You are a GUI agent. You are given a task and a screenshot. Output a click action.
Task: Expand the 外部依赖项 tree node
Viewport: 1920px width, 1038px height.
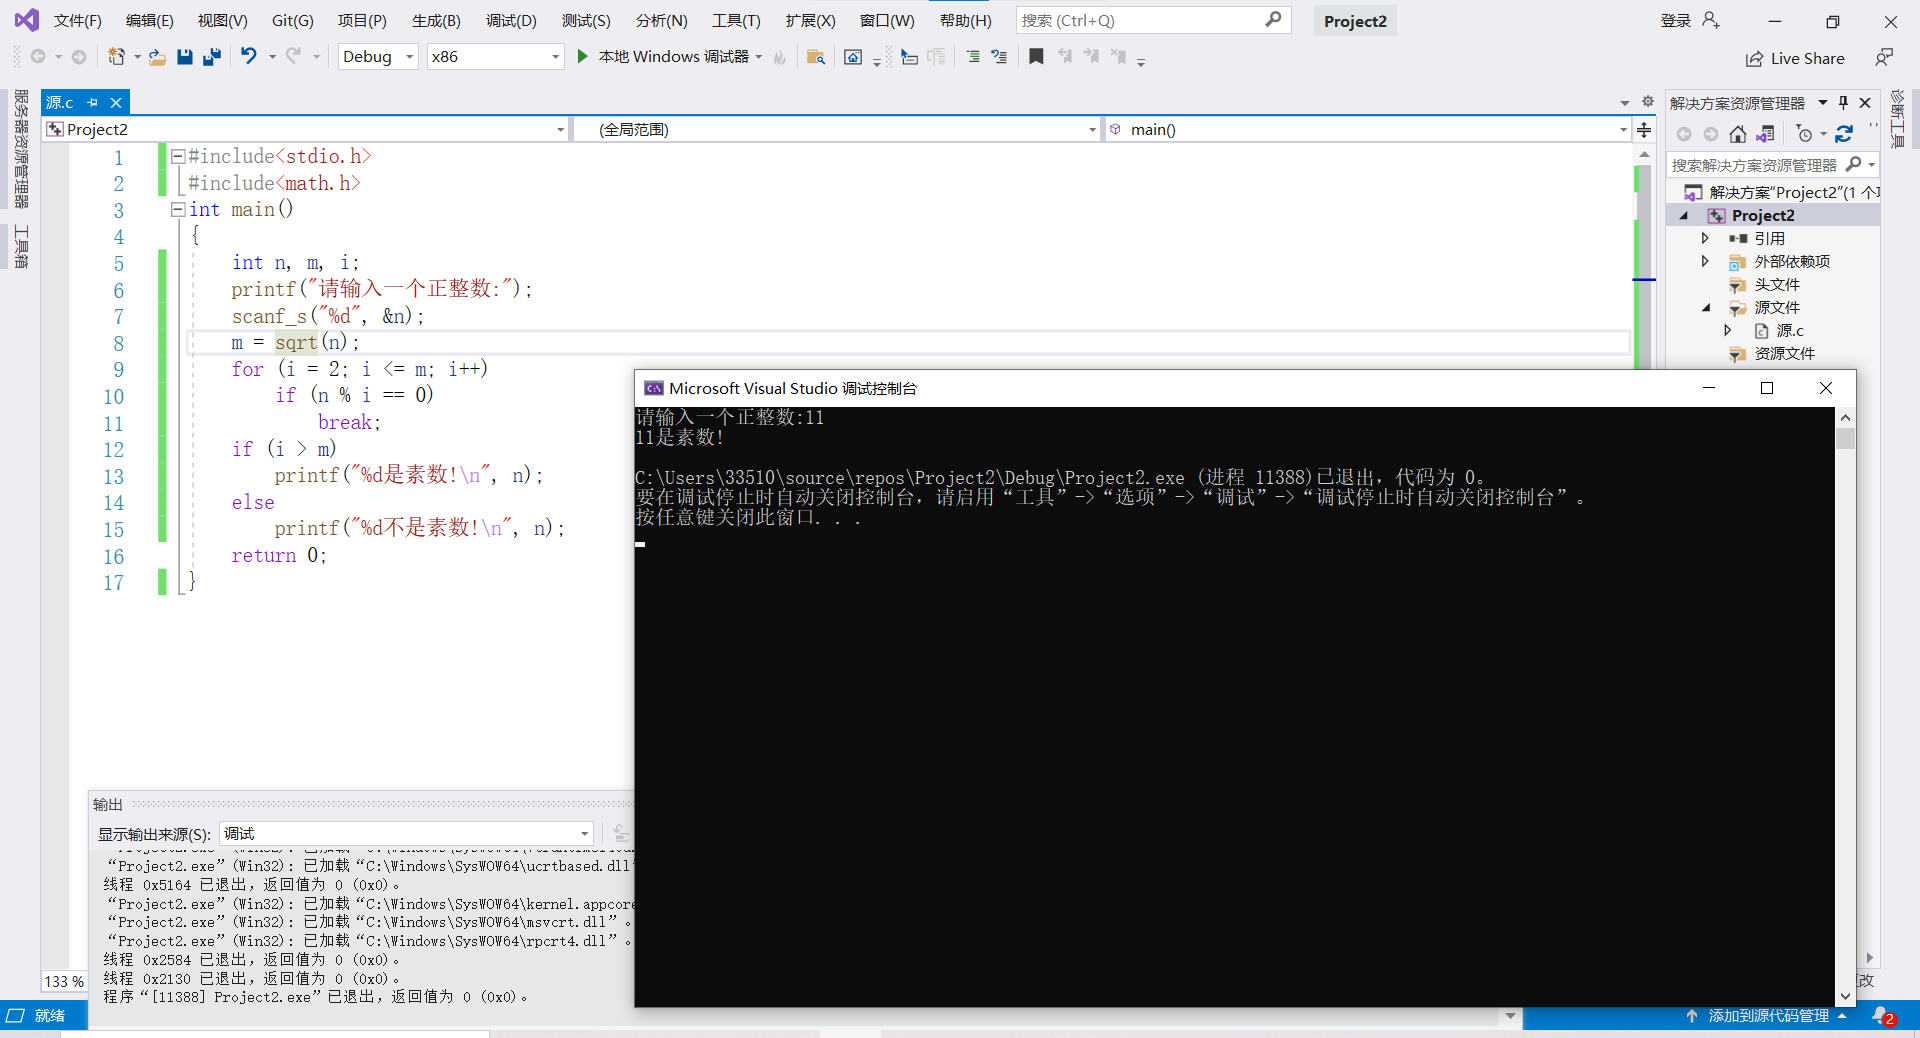(1705, 261)
